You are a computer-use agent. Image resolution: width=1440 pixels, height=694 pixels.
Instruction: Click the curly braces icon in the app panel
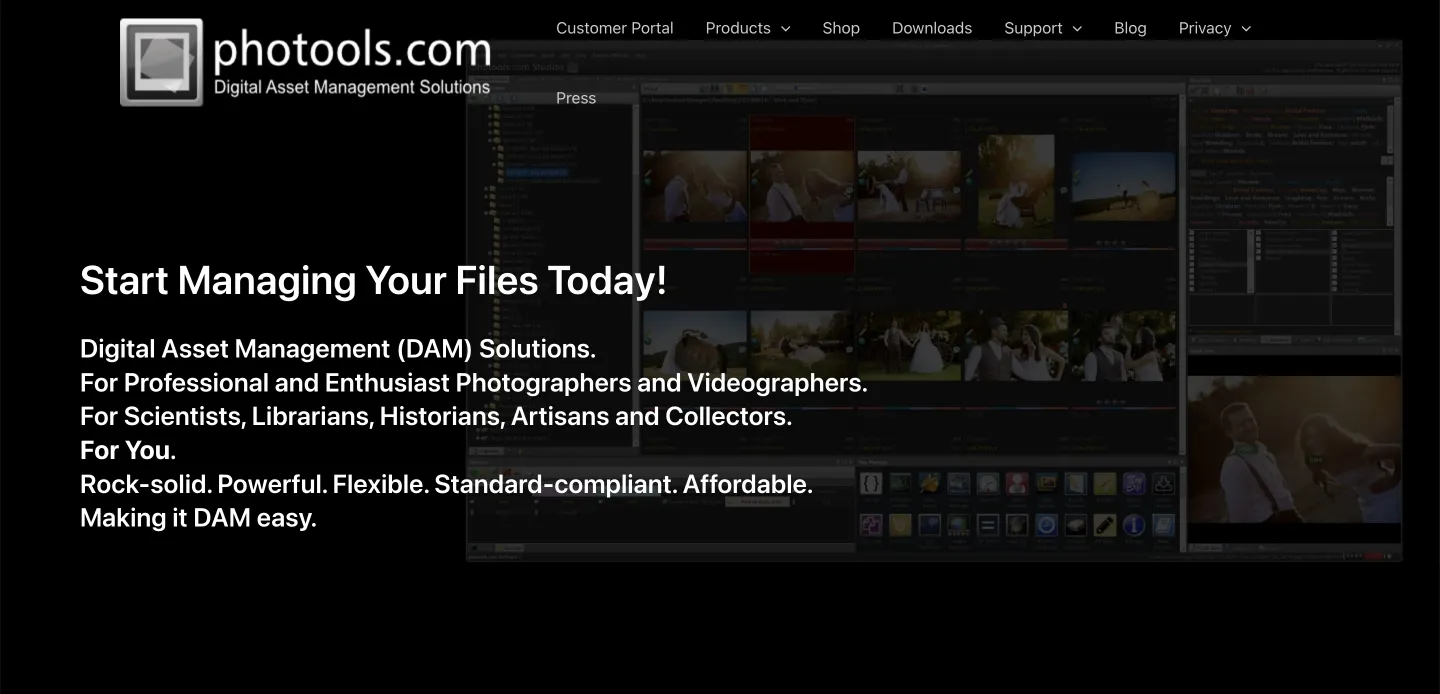point(871,484)
